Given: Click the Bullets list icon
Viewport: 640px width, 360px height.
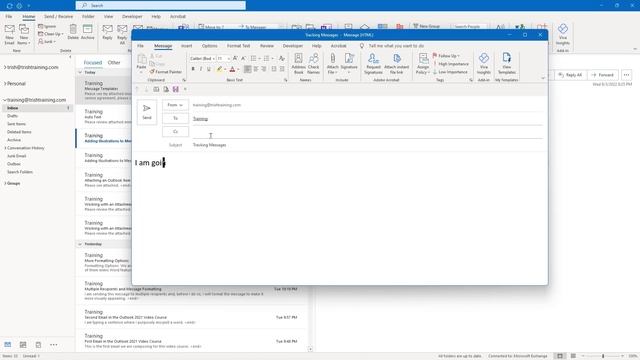Looking at the screenshot, I should 253,58.
